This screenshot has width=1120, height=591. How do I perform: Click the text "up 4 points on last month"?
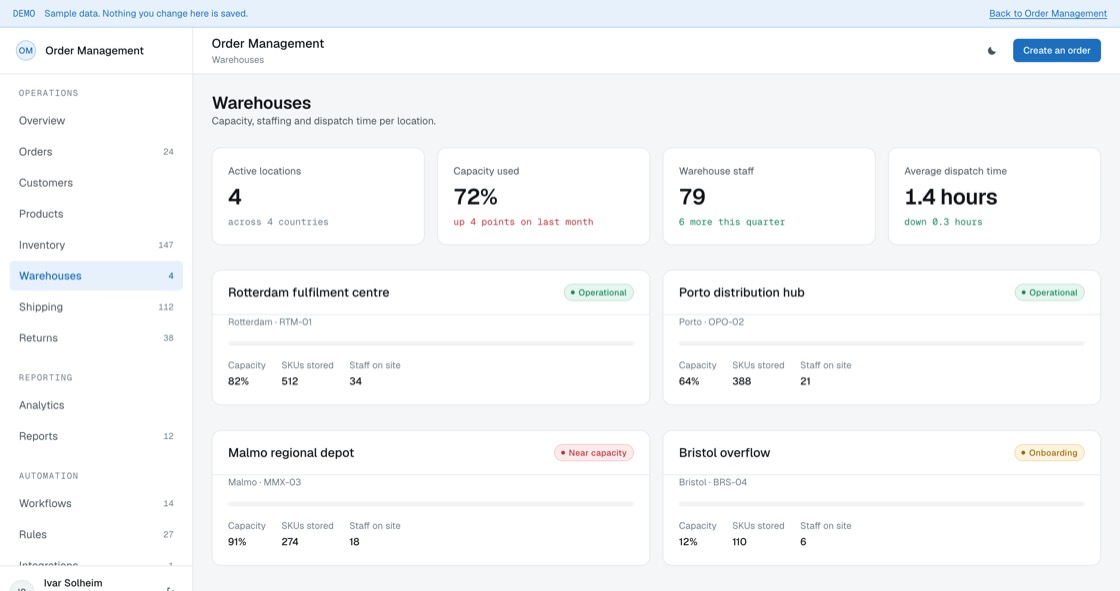point(524,222)
